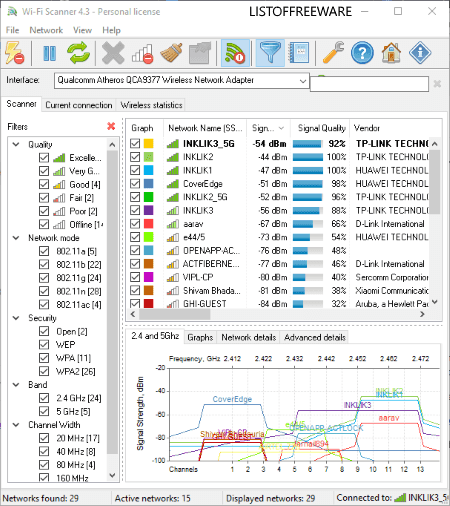Toggle the WEP security checkbox
450x506 pixels.
pos(44,344)
